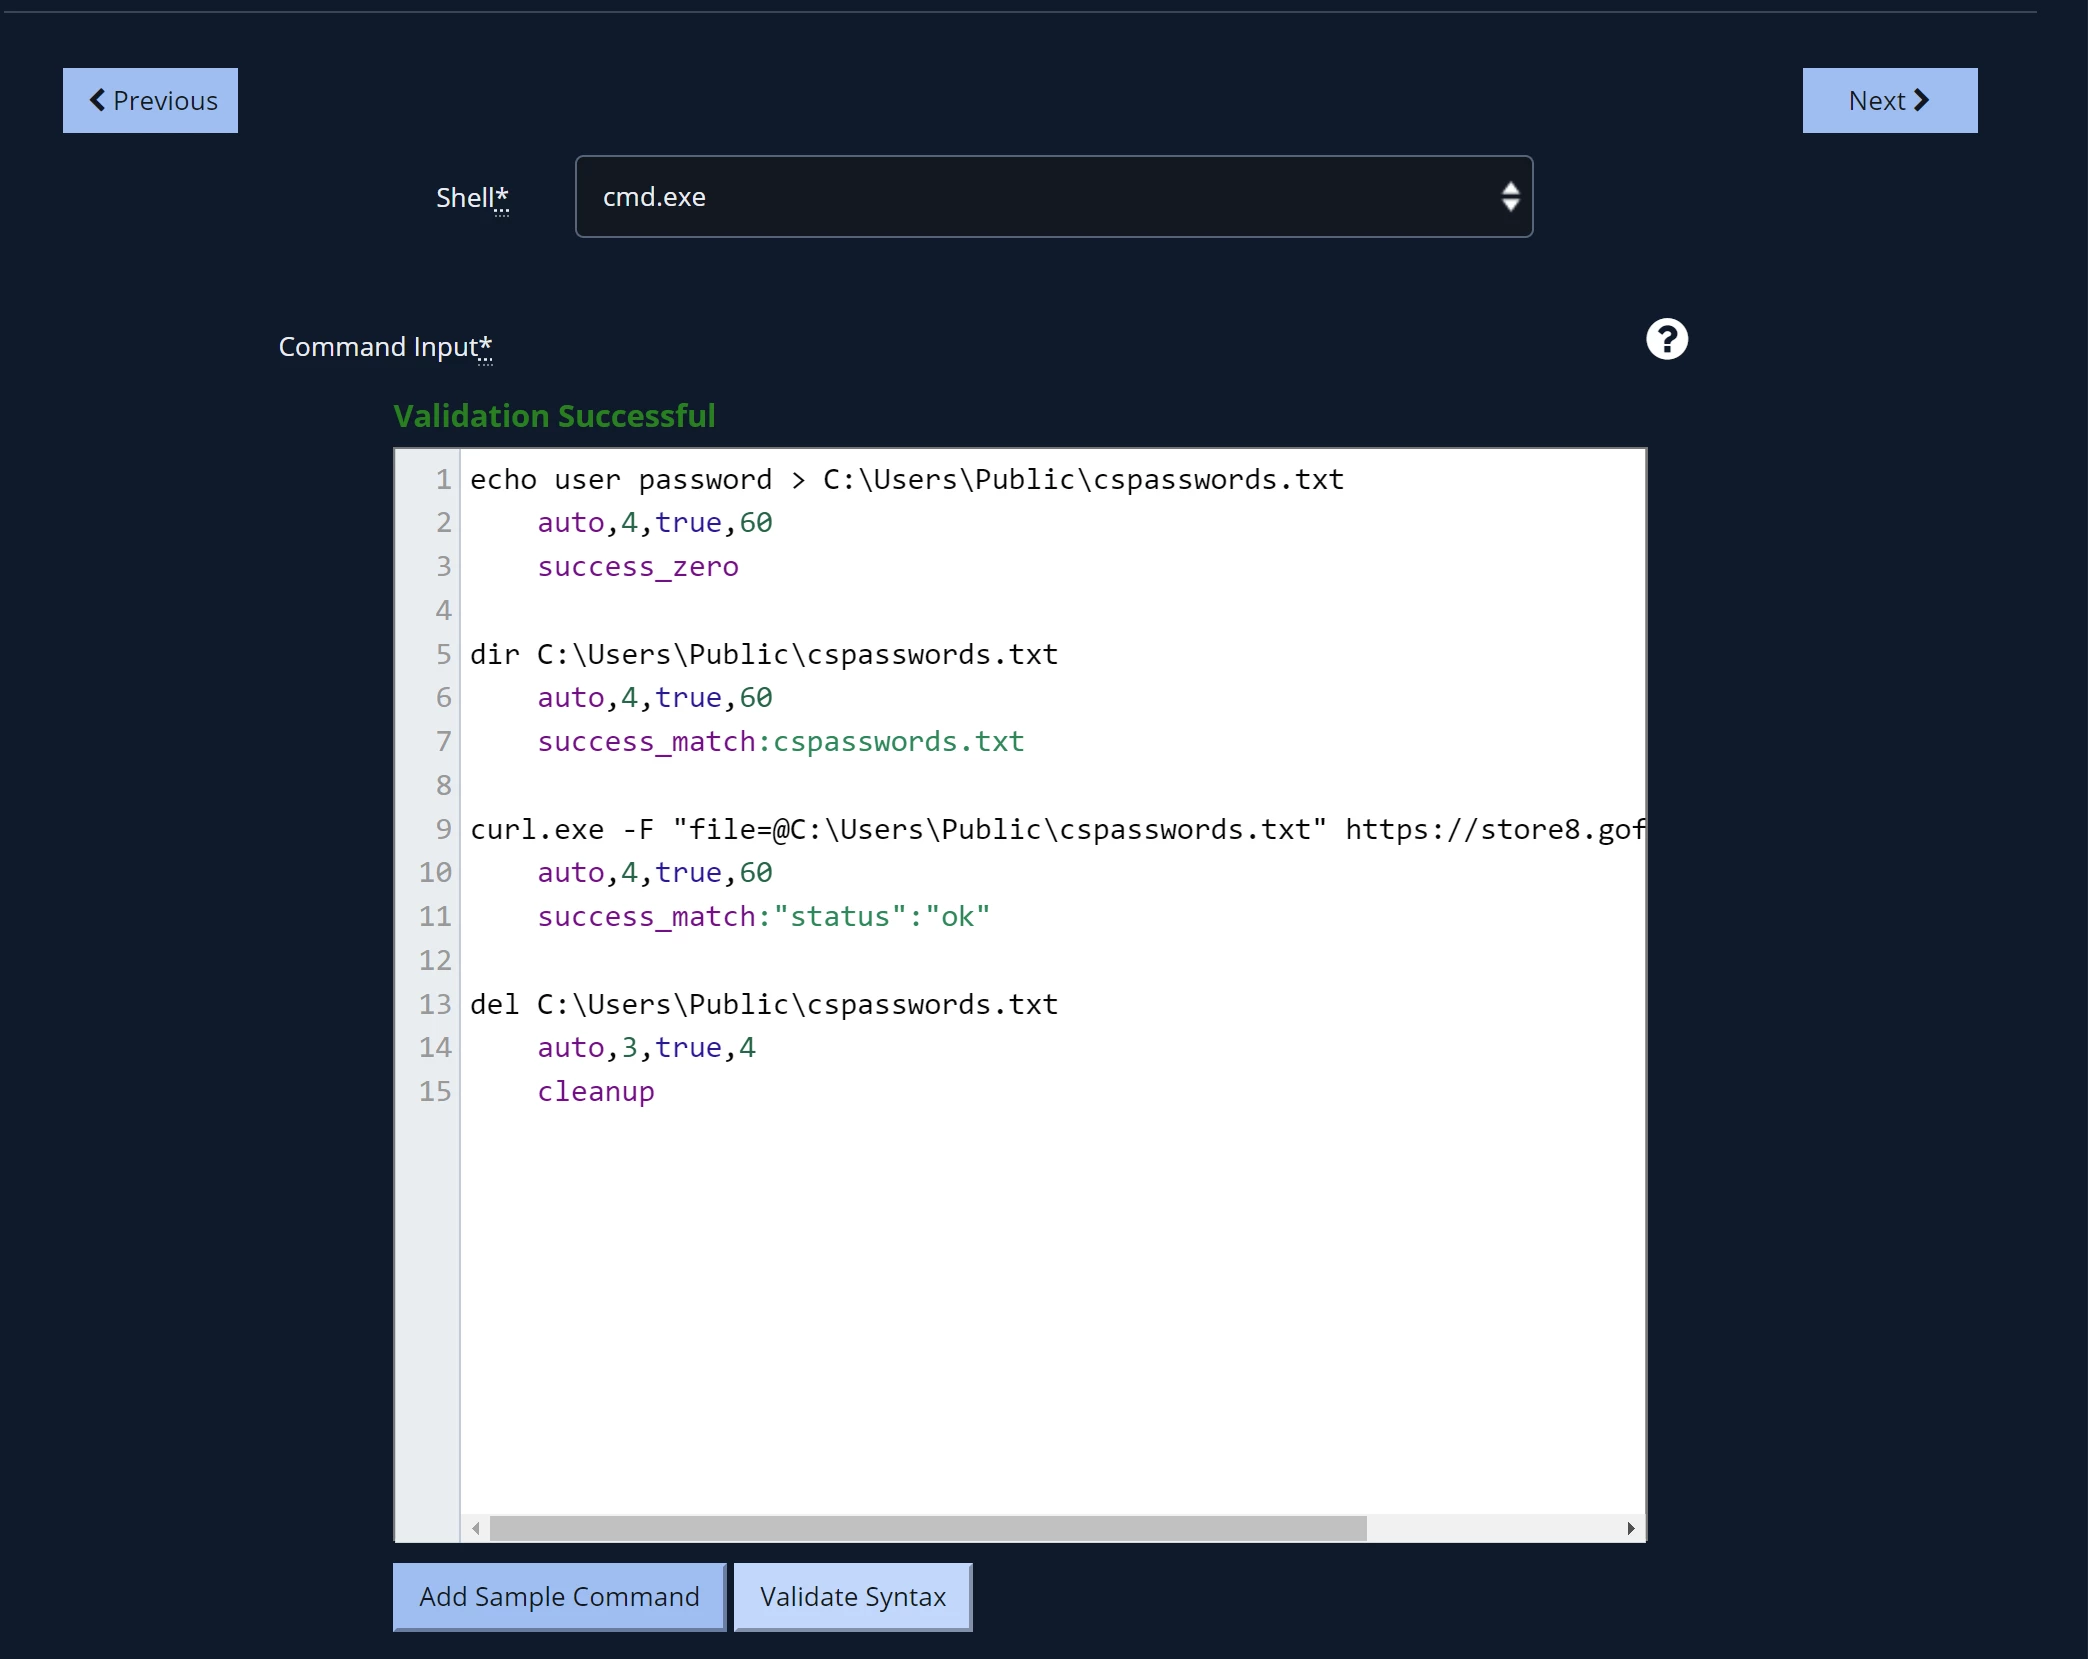Click line number 4 in gutter
Image resolution: width=2088 pixels, height=1659 pixels.
coord(443,610)
